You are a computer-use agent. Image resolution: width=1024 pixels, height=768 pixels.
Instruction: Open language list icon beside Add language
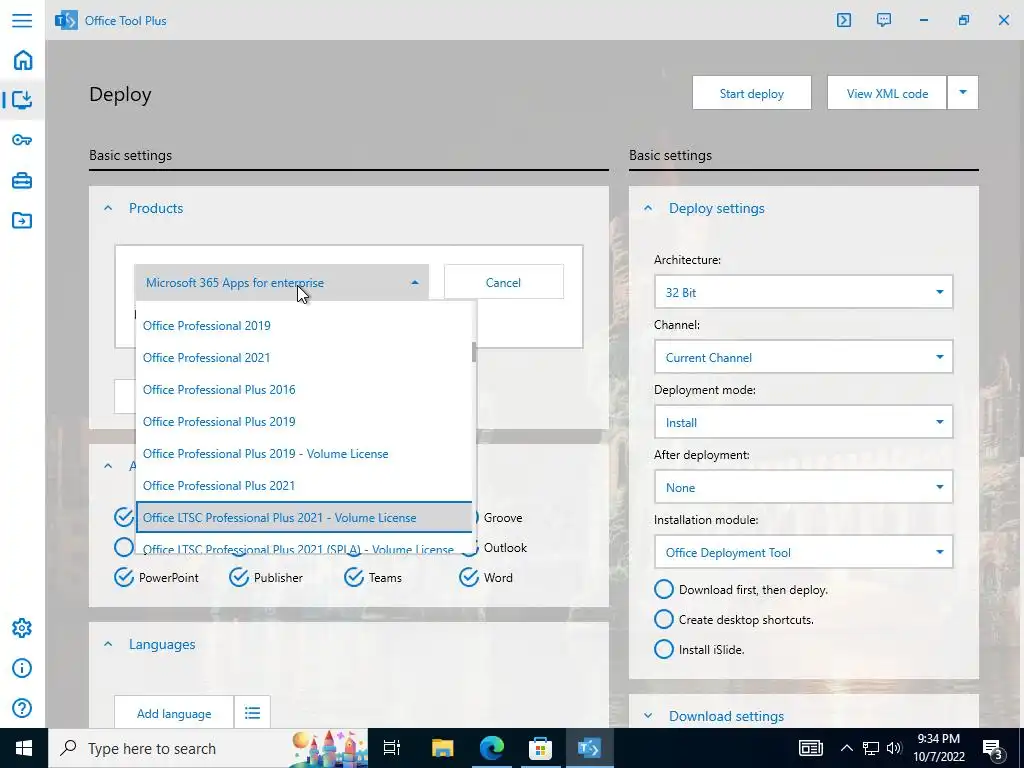(x=252, y=712)
